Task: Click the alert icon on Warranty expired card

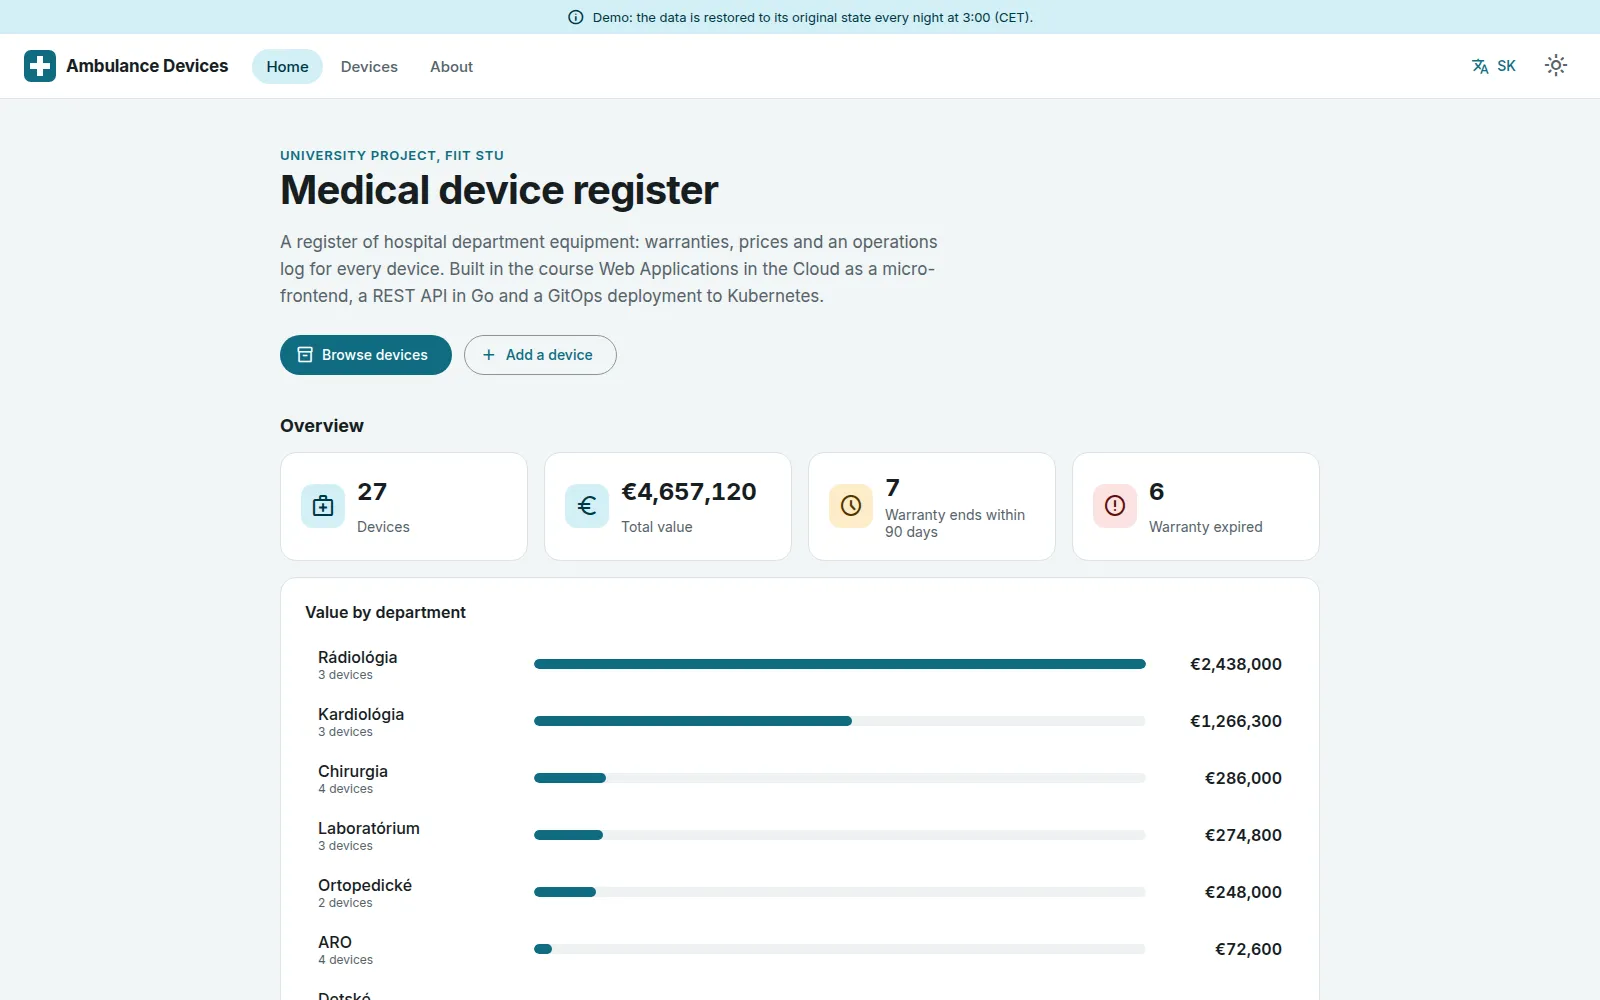Action: click(x=1115, y=506)
